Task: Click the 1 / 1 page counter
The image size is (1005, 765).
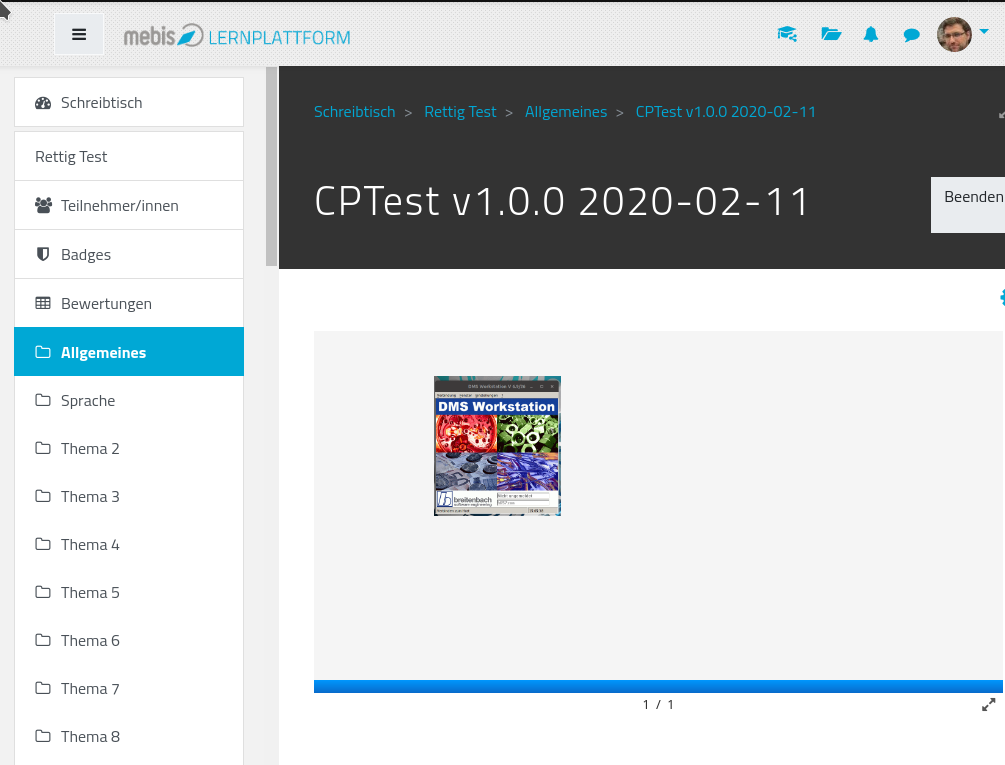Action: (x=658, y=705)
